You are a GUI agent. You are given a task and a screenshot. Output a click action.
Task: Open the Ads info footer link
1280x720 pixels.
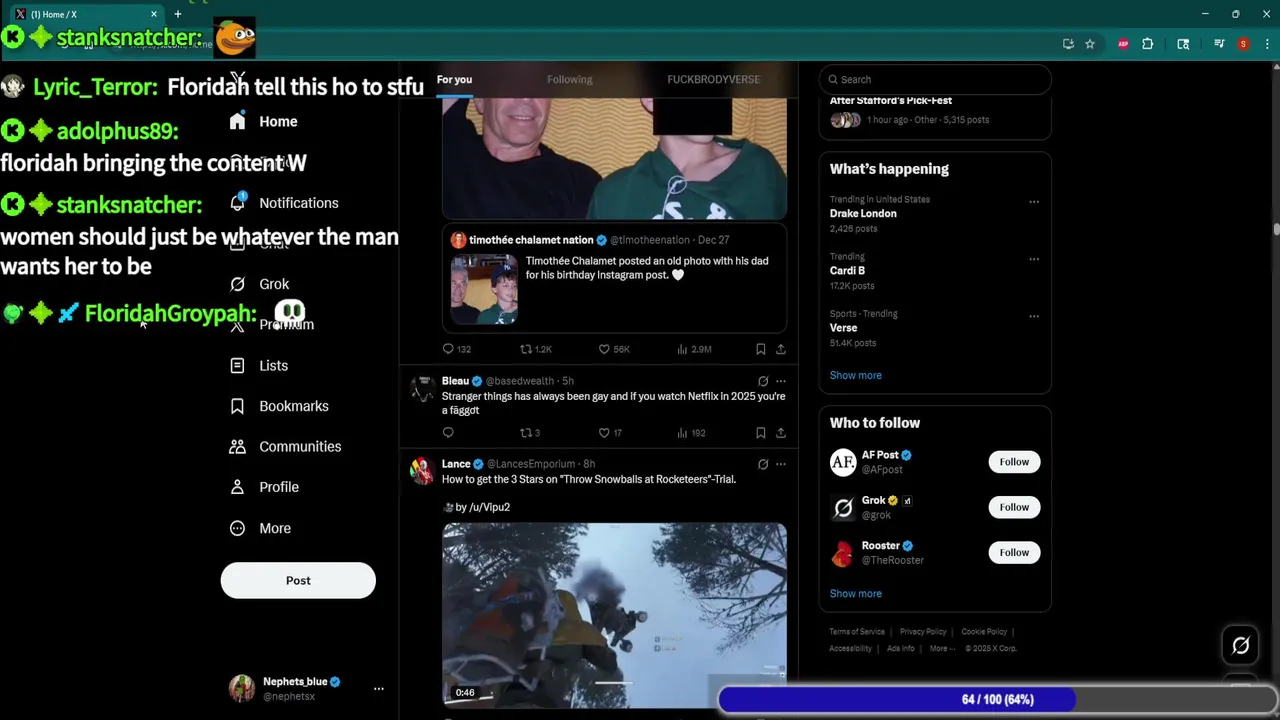[900, 648]
